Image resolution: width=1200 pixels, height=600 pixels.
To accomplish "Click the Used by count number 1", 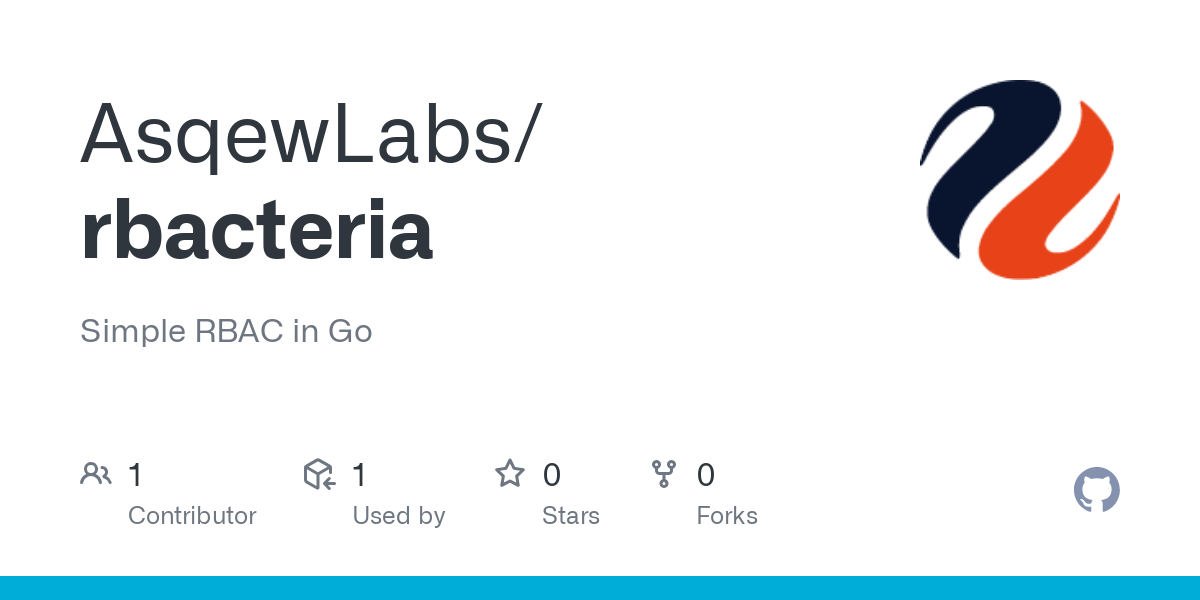I will point(360,475).
